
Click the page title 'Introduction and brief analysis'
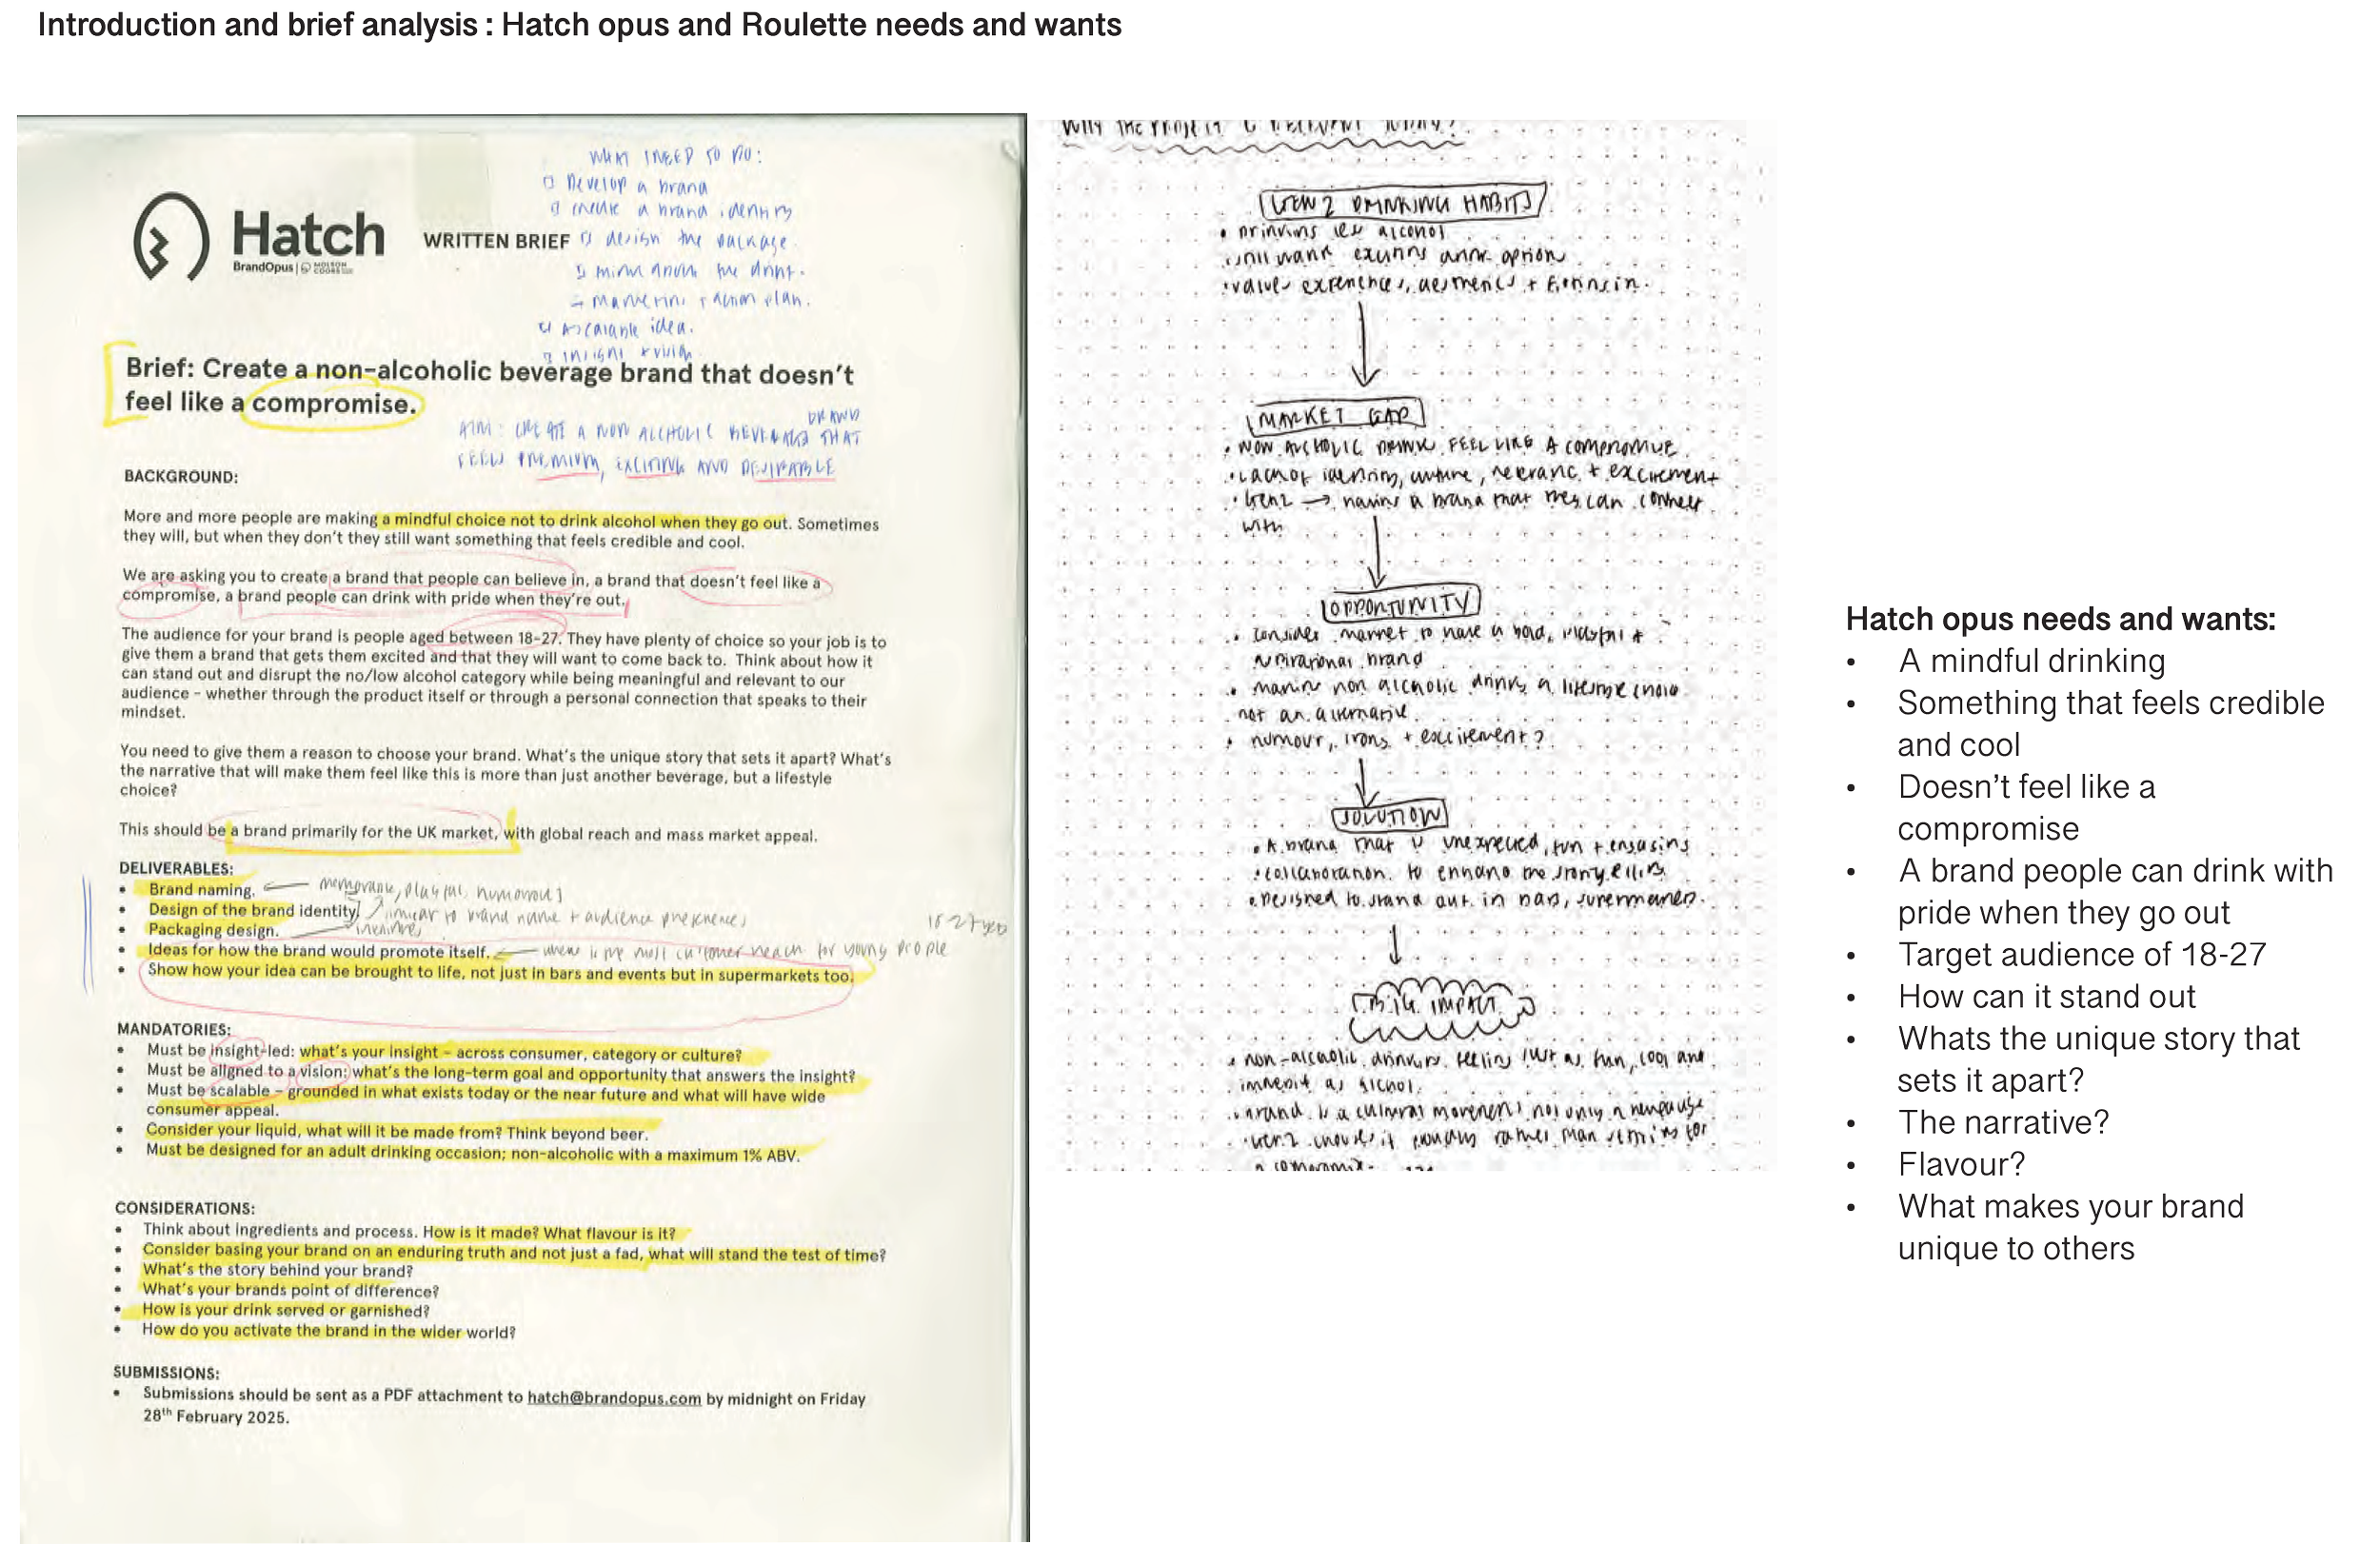point(258,25)
